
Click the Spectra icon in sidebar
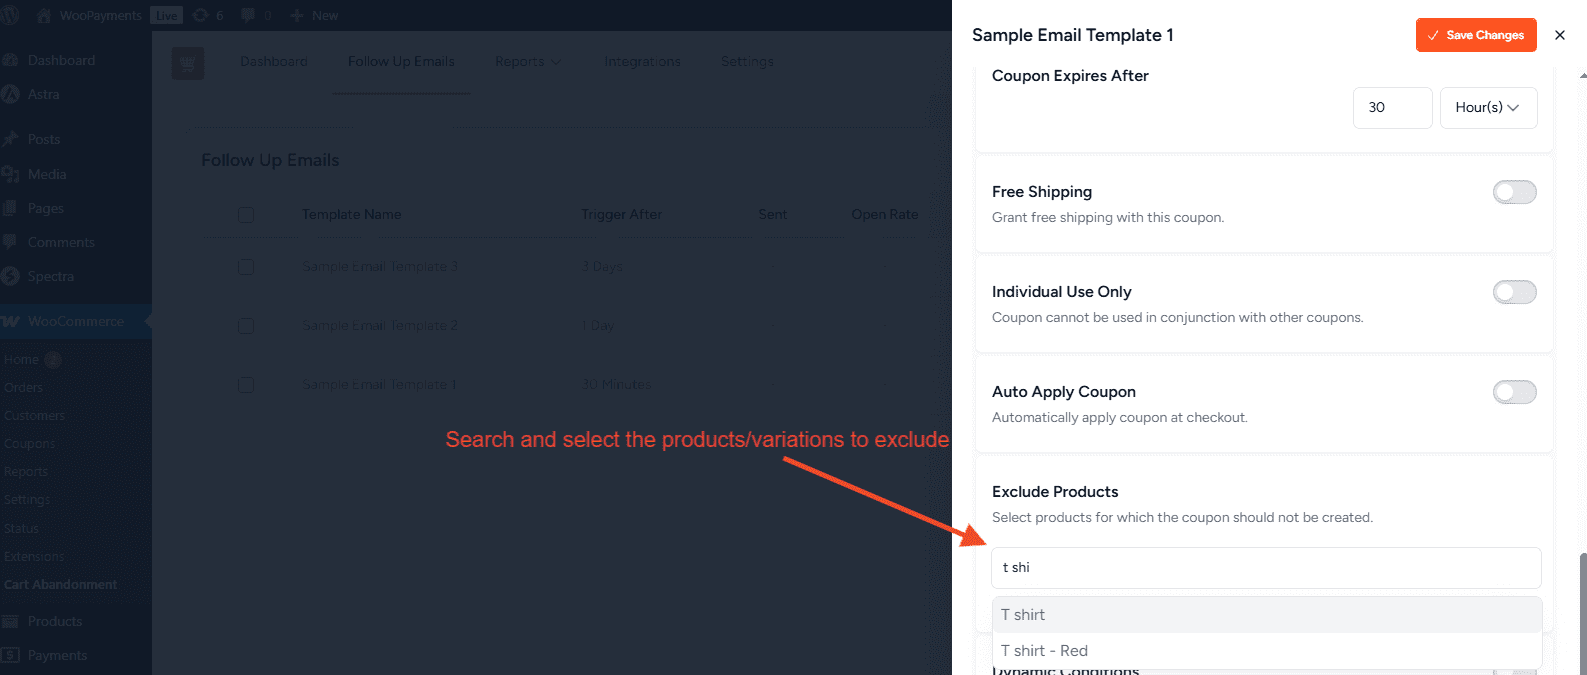11,276
